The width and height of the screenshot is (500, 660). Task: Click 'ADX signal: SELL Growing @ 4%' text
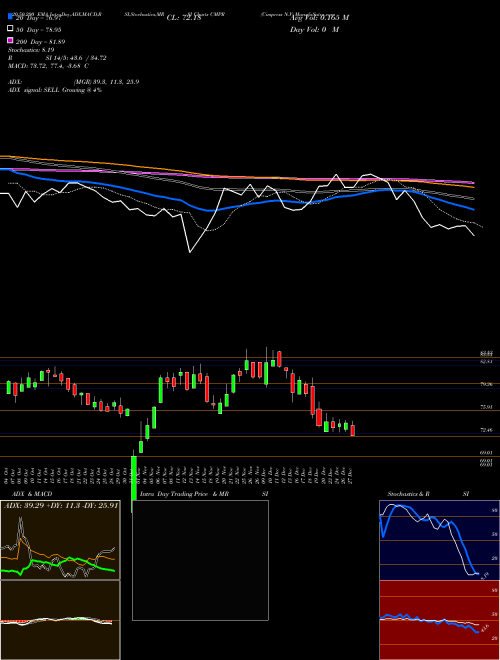point(55,90)
